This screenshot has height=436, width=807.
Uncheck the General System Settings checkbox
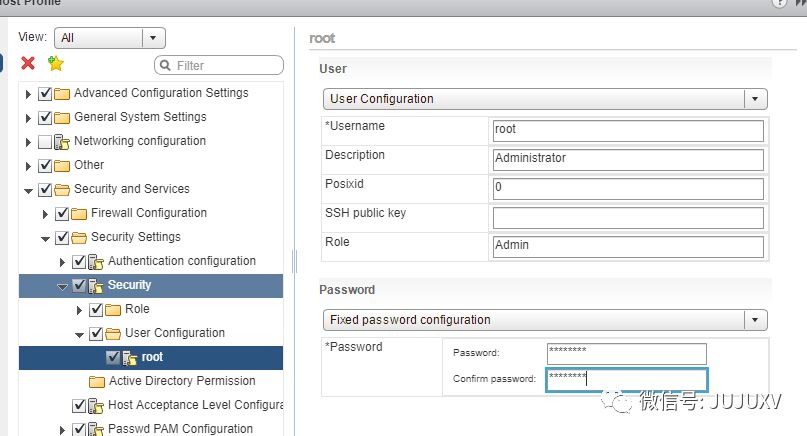click(44, 117)
